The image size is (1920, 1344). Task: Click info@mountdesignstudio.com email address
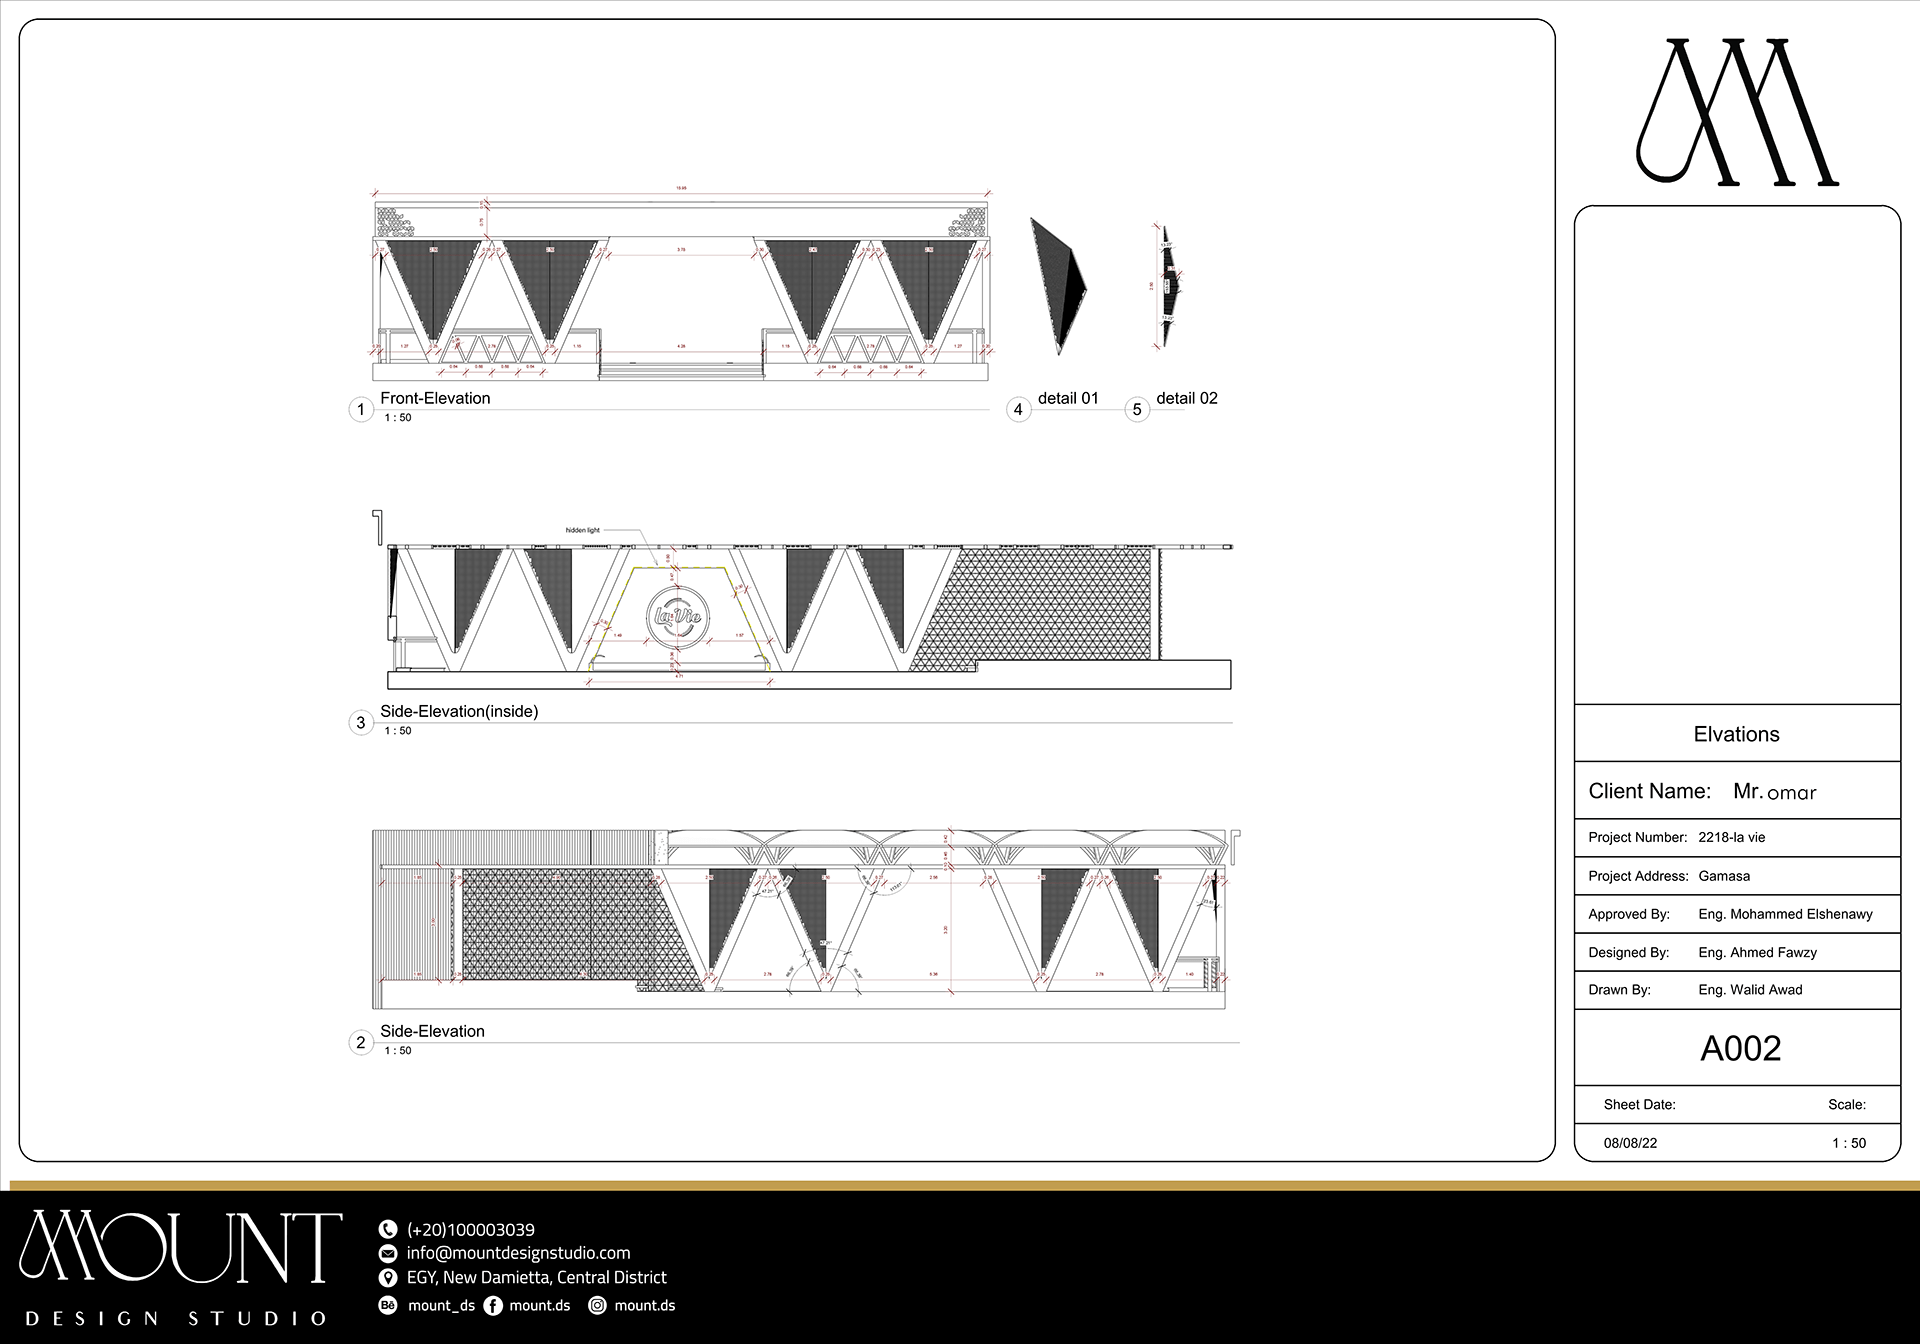519,1253
